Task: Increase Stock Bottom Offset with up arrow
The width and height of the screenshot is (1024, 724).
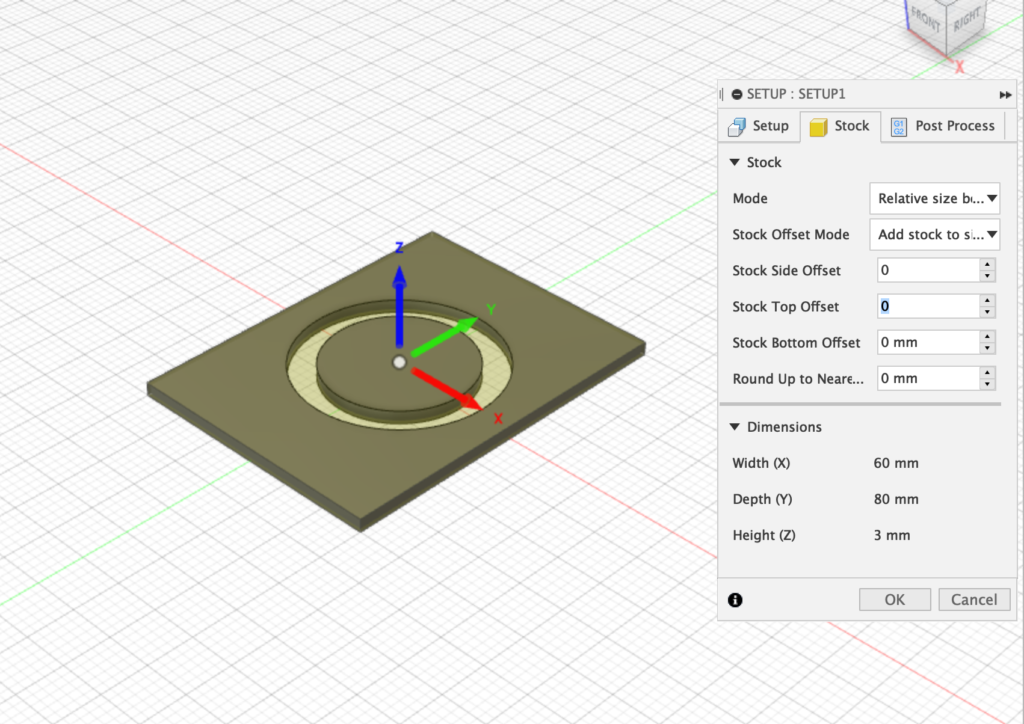Action: tap(987, 336)
